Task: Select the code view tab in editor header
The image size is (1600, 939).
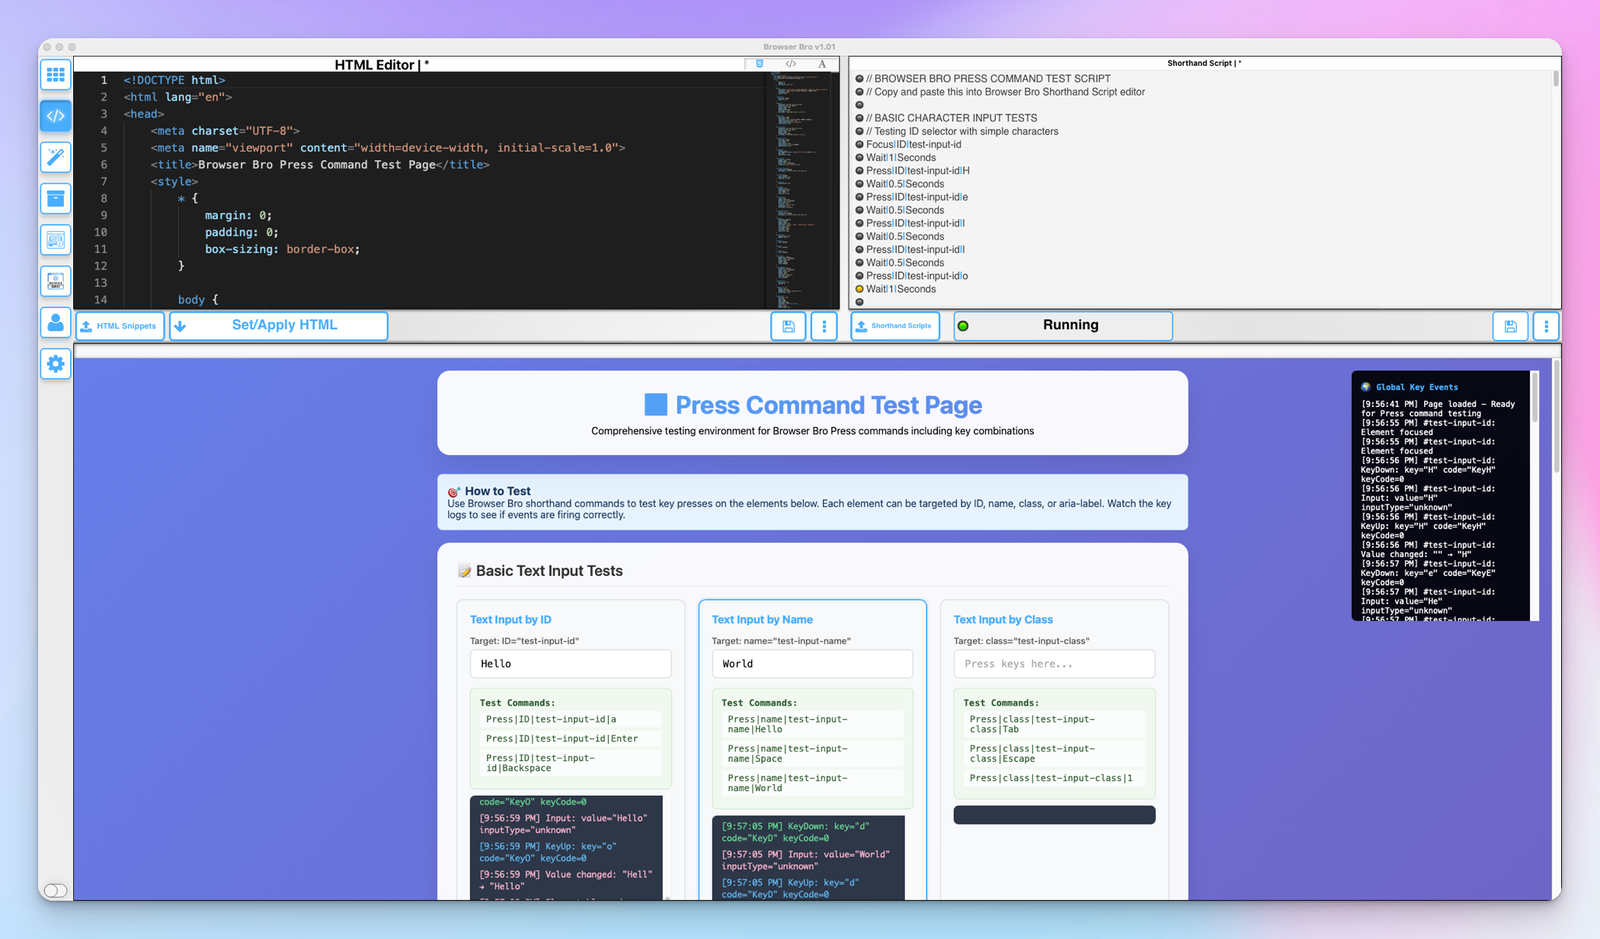Action: 790,64
